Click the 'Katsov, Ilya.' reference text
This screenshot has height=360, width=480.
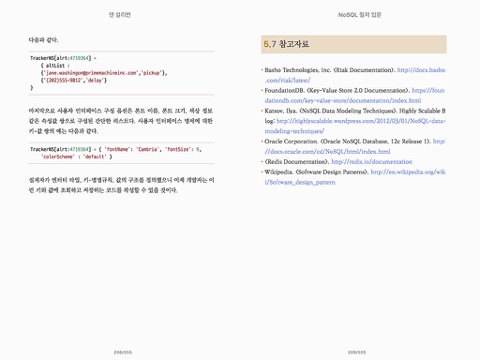(281, 111)
